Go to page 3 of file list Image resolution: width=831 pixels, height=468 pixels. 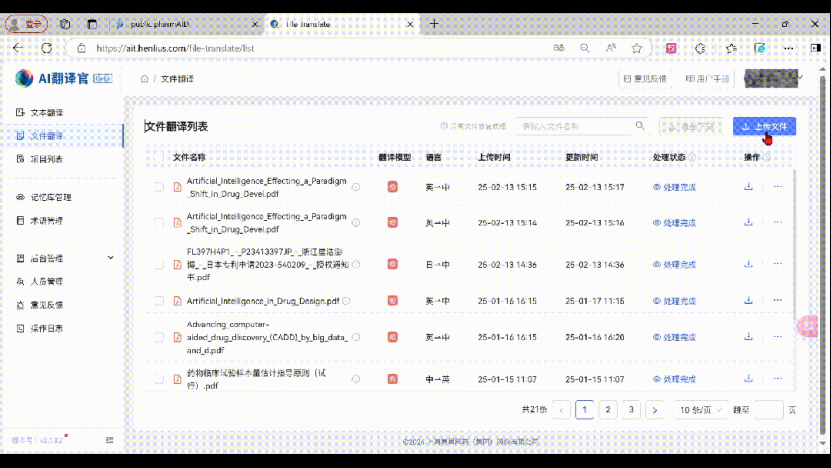[631, 410]
